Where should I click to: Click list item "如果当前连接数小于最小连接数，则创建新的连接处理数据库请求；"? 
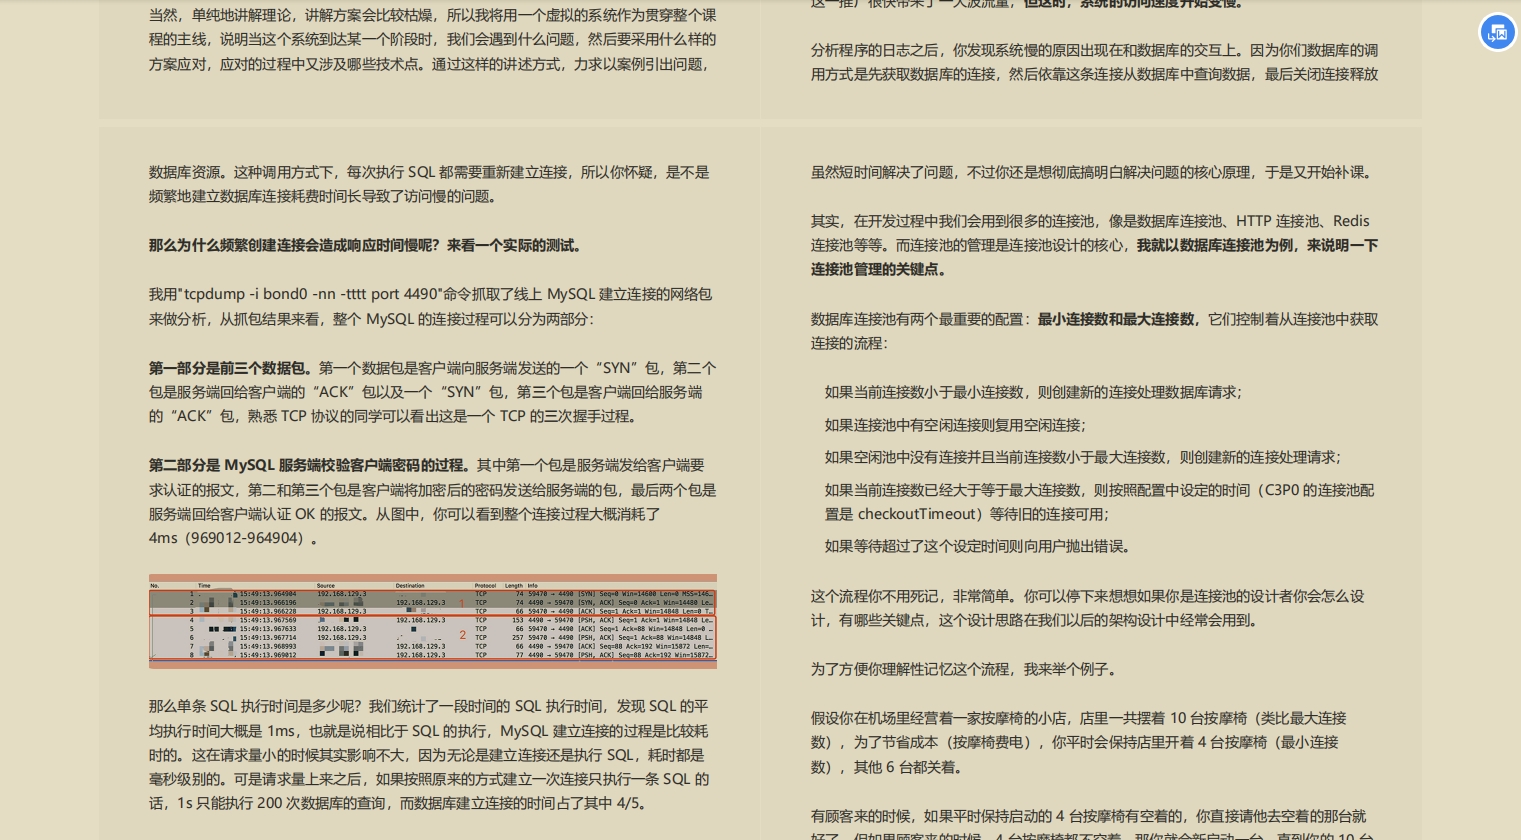point(1033,392)
